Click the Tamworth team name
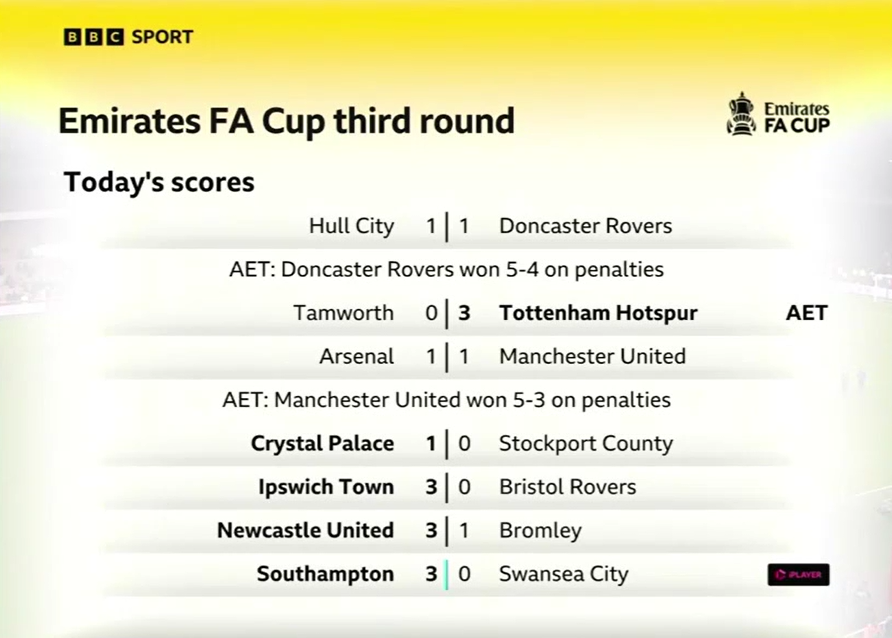Viewport: 892px width, 638px height. (x=344, y=313)
